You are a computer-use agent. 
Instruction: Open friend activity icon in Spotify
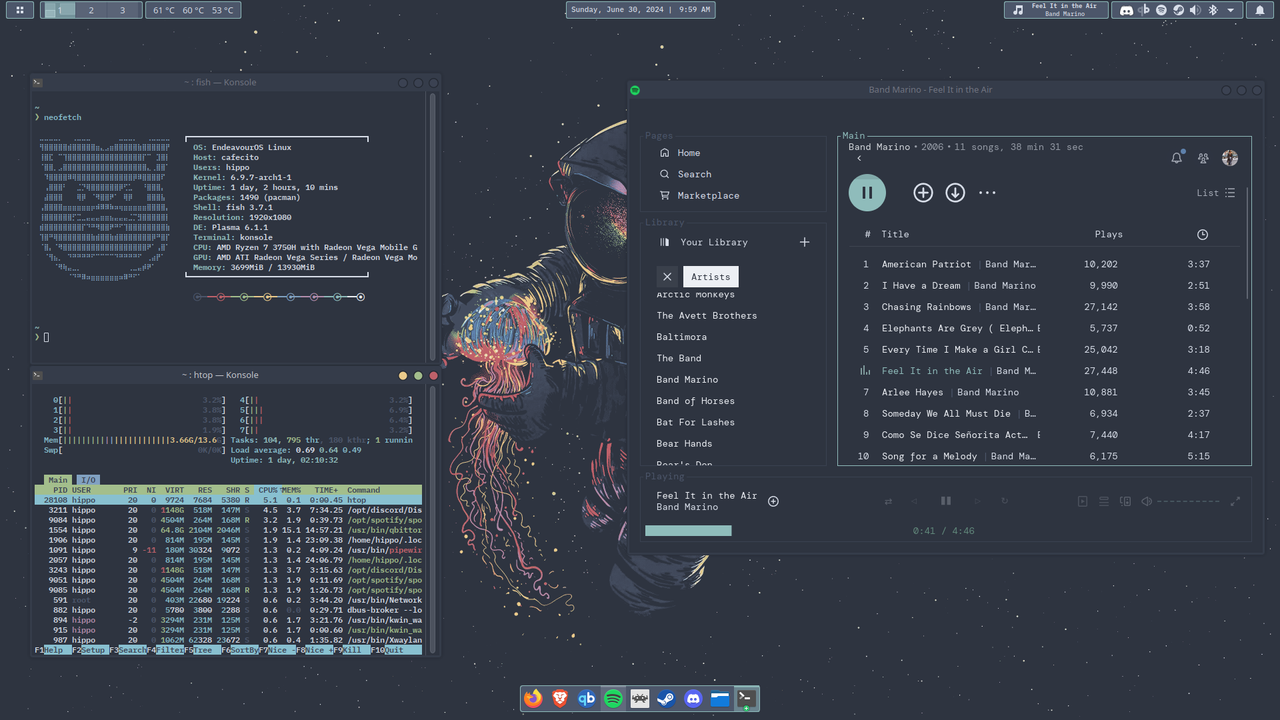pyautogui.click(x=1203, y=158)
